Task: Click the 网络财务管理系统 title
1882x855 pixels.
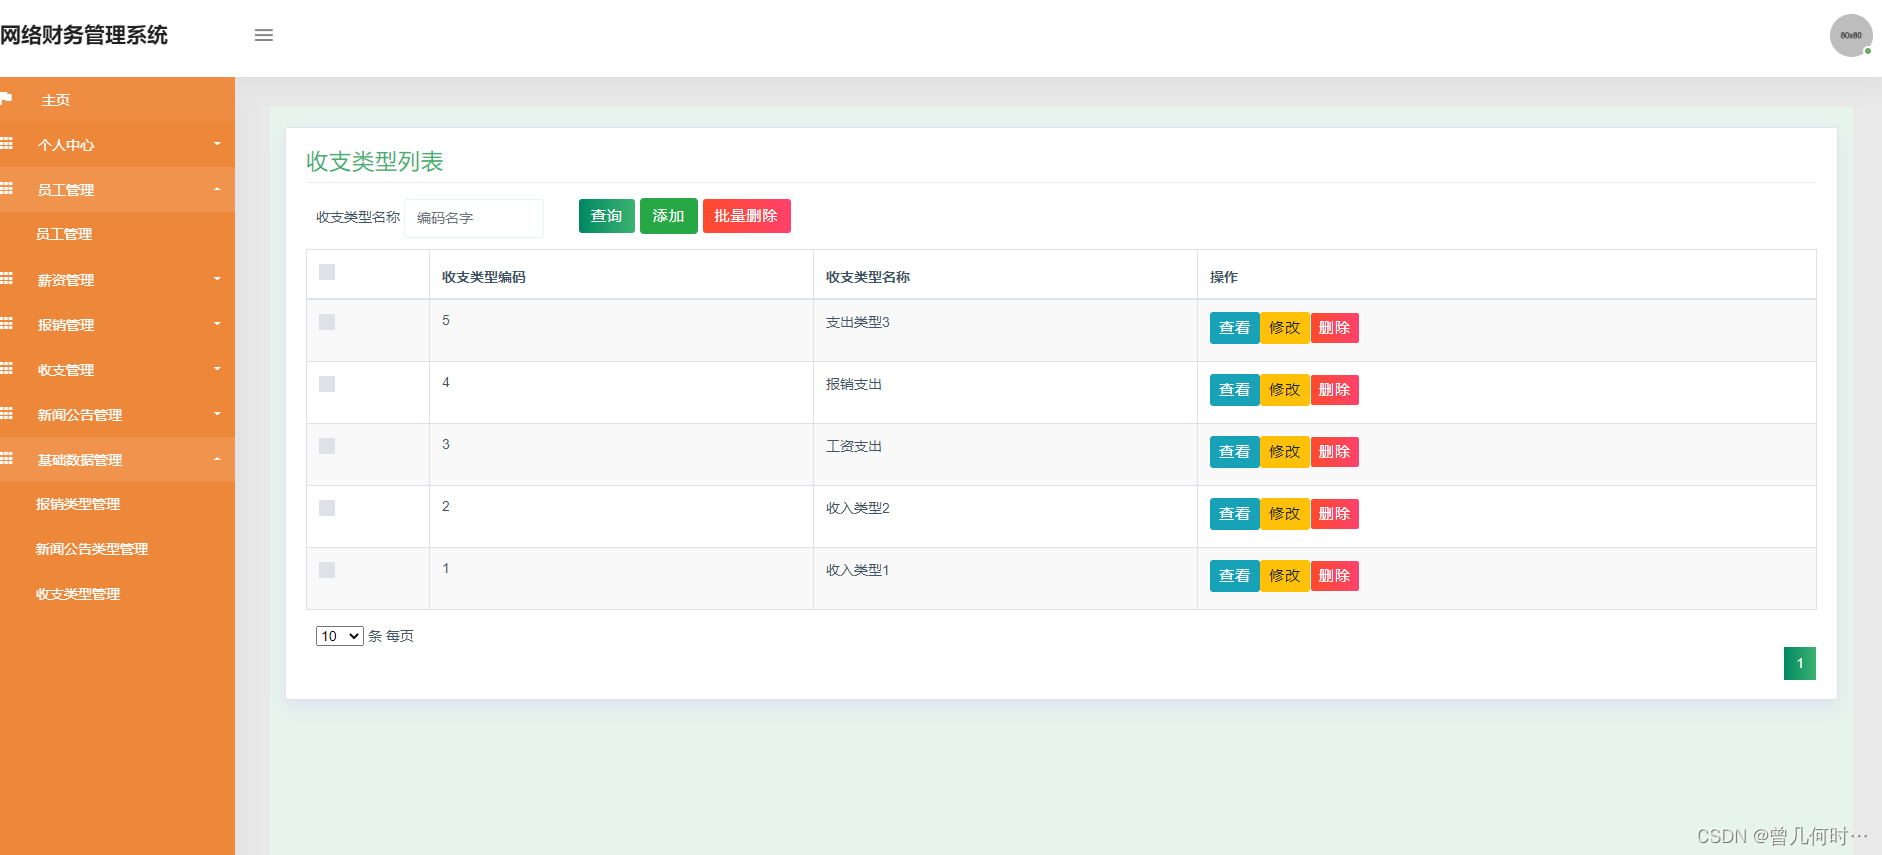Action: (x=84, y=35)
